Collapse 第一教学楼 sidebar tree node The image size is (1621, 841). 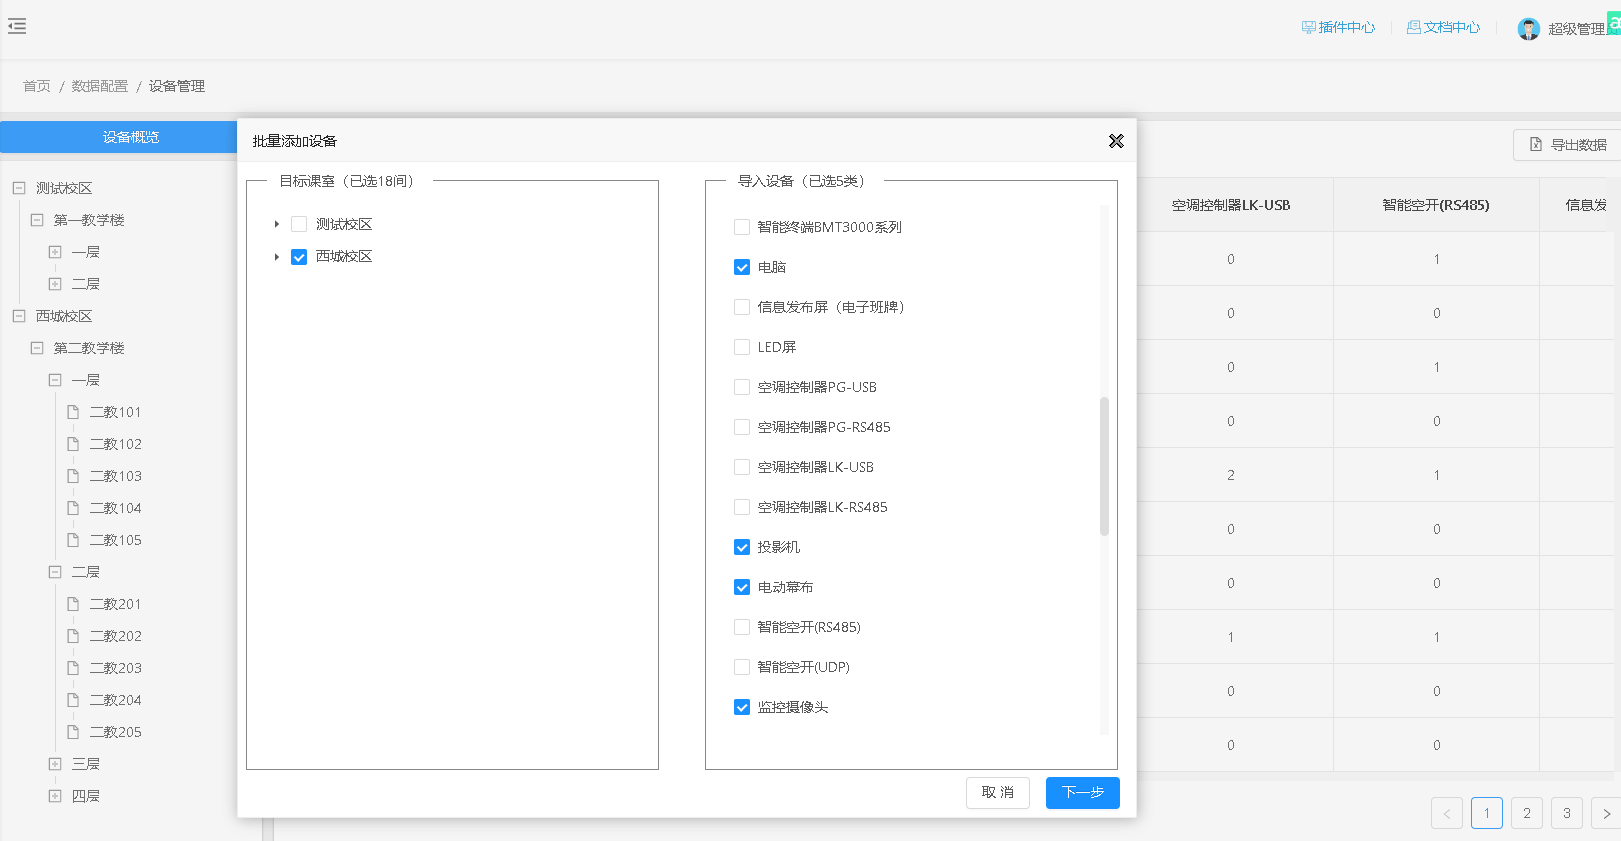pos(37,220)
